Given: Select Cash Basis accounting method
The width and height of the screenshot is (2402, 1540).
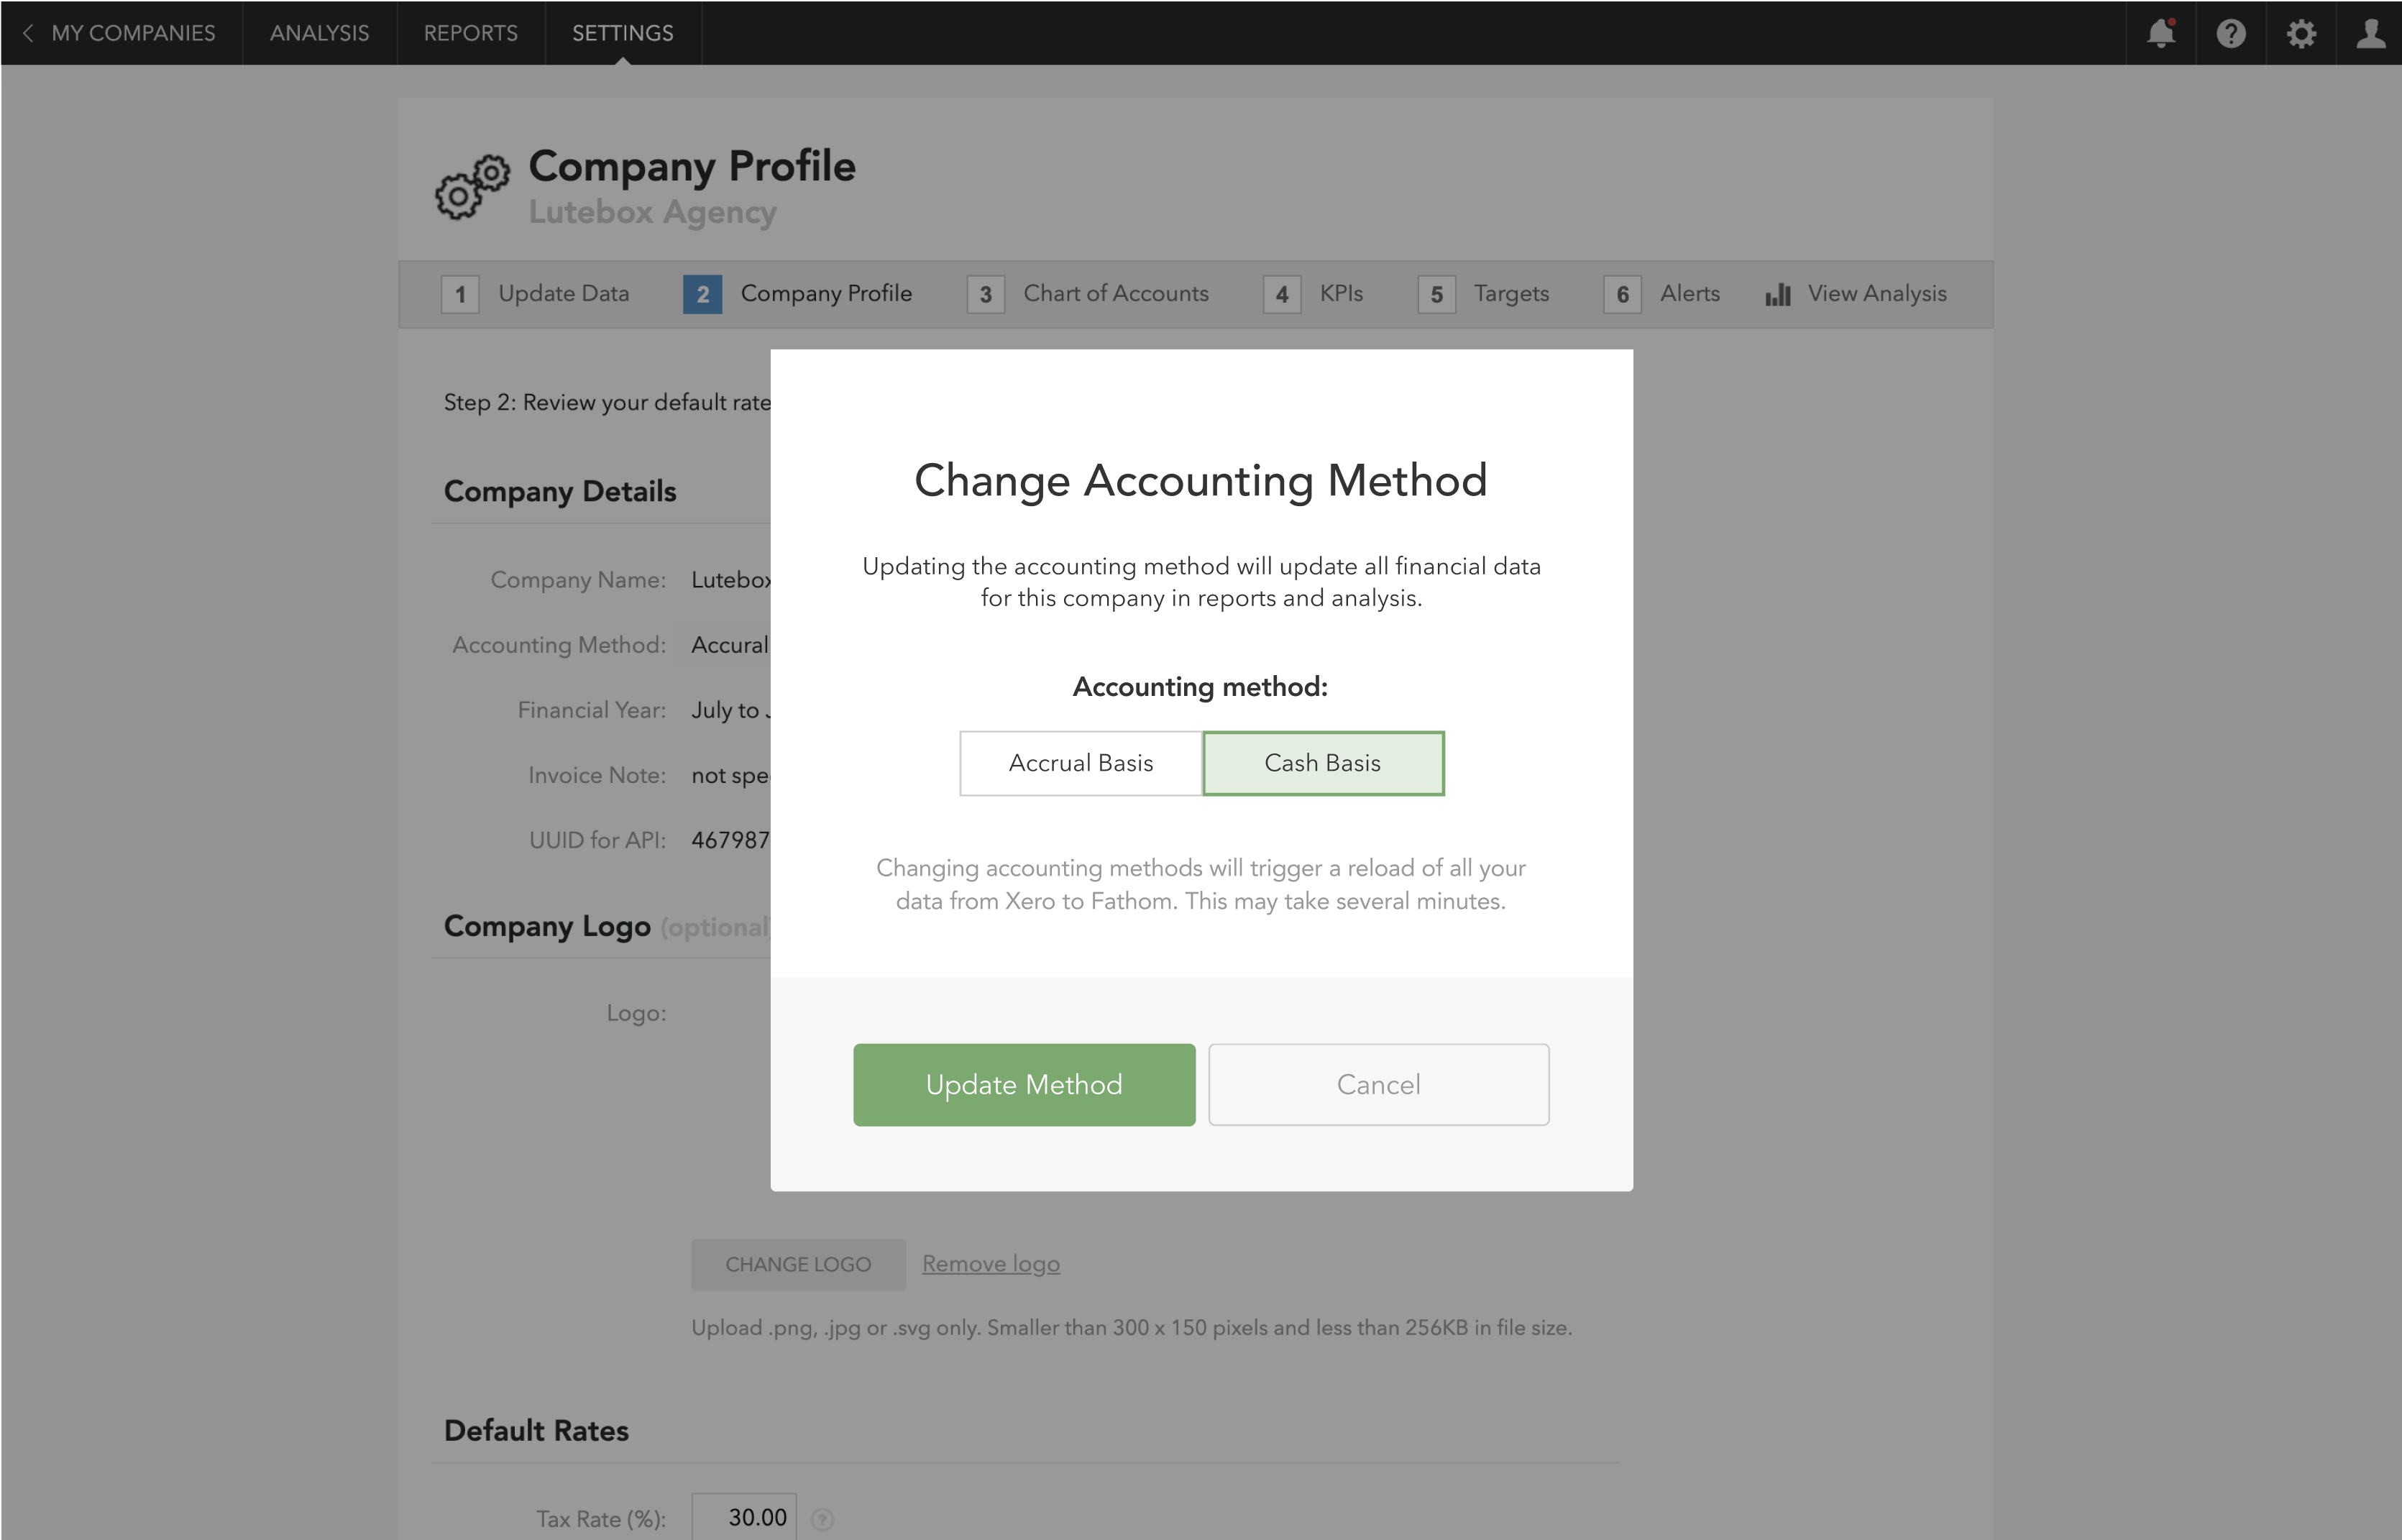Looking at the screenshot, I should [1323, 763].
